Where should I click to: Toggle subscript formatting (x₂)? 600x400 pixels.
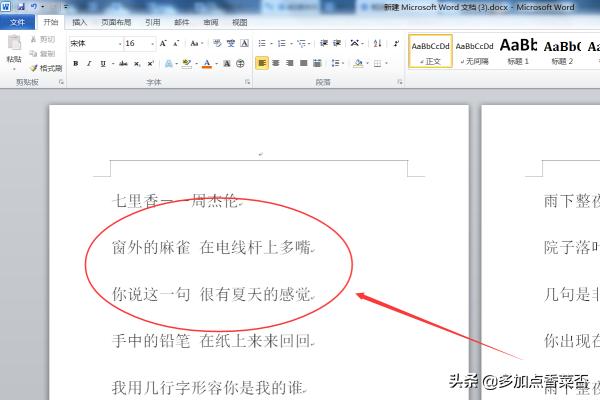pyautogui.click(x=137, y=64)
